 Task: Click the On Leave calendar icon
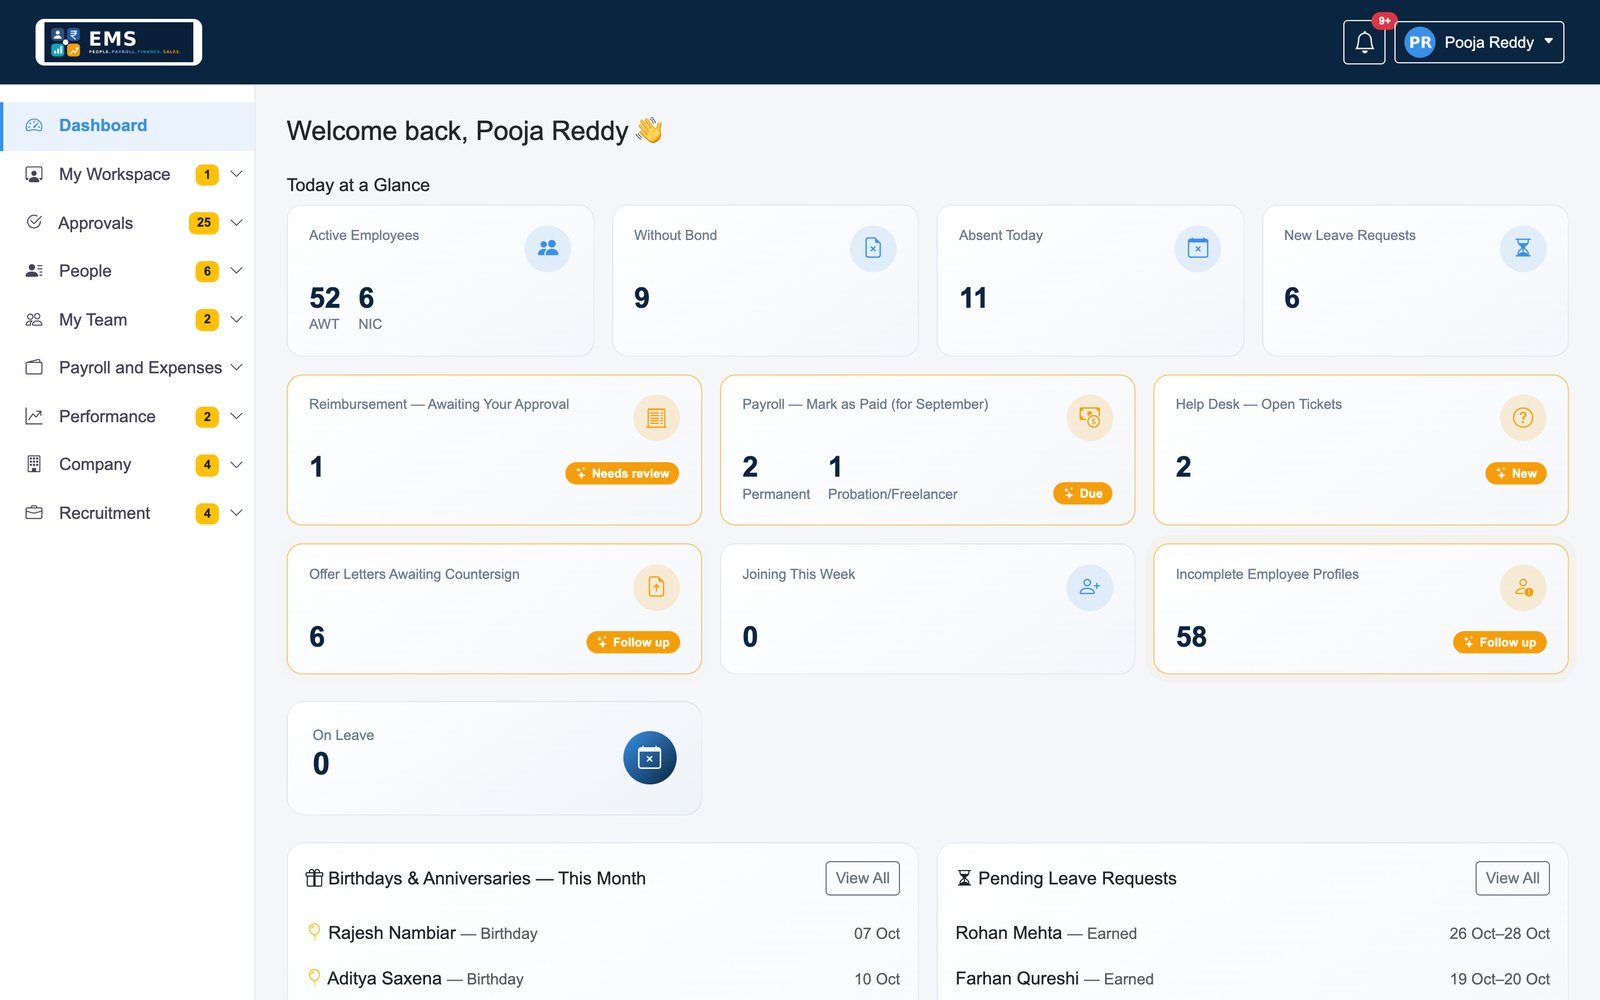(x=650, y=758)
